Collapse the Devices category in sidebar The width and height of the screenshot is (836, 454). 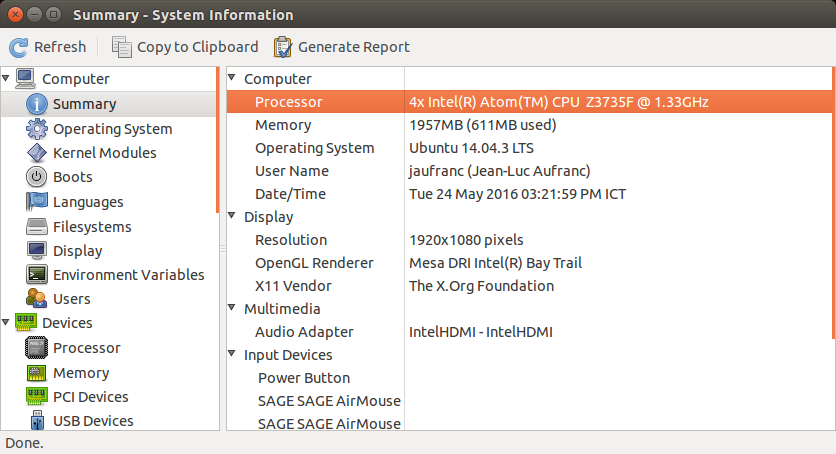point(6,322)
